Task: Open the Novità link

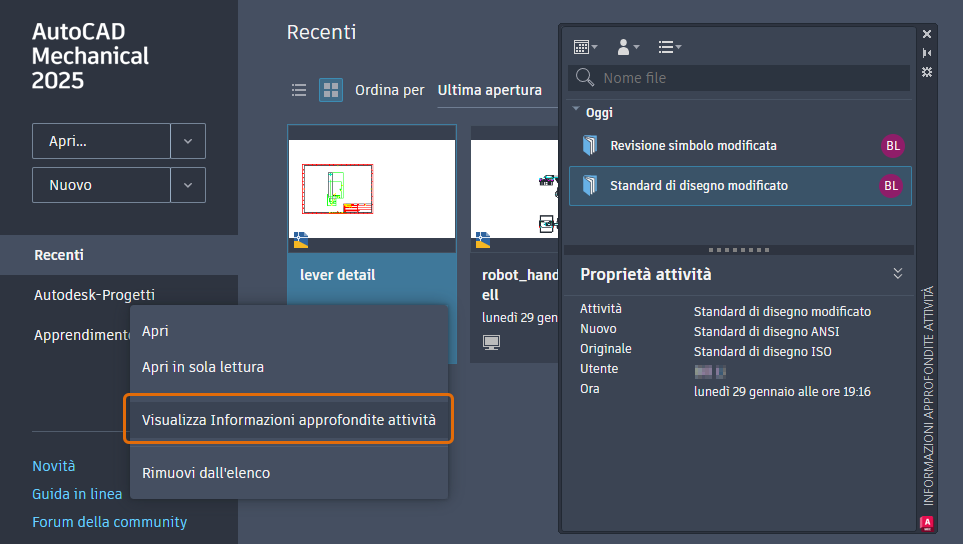Action: (53, 466)
